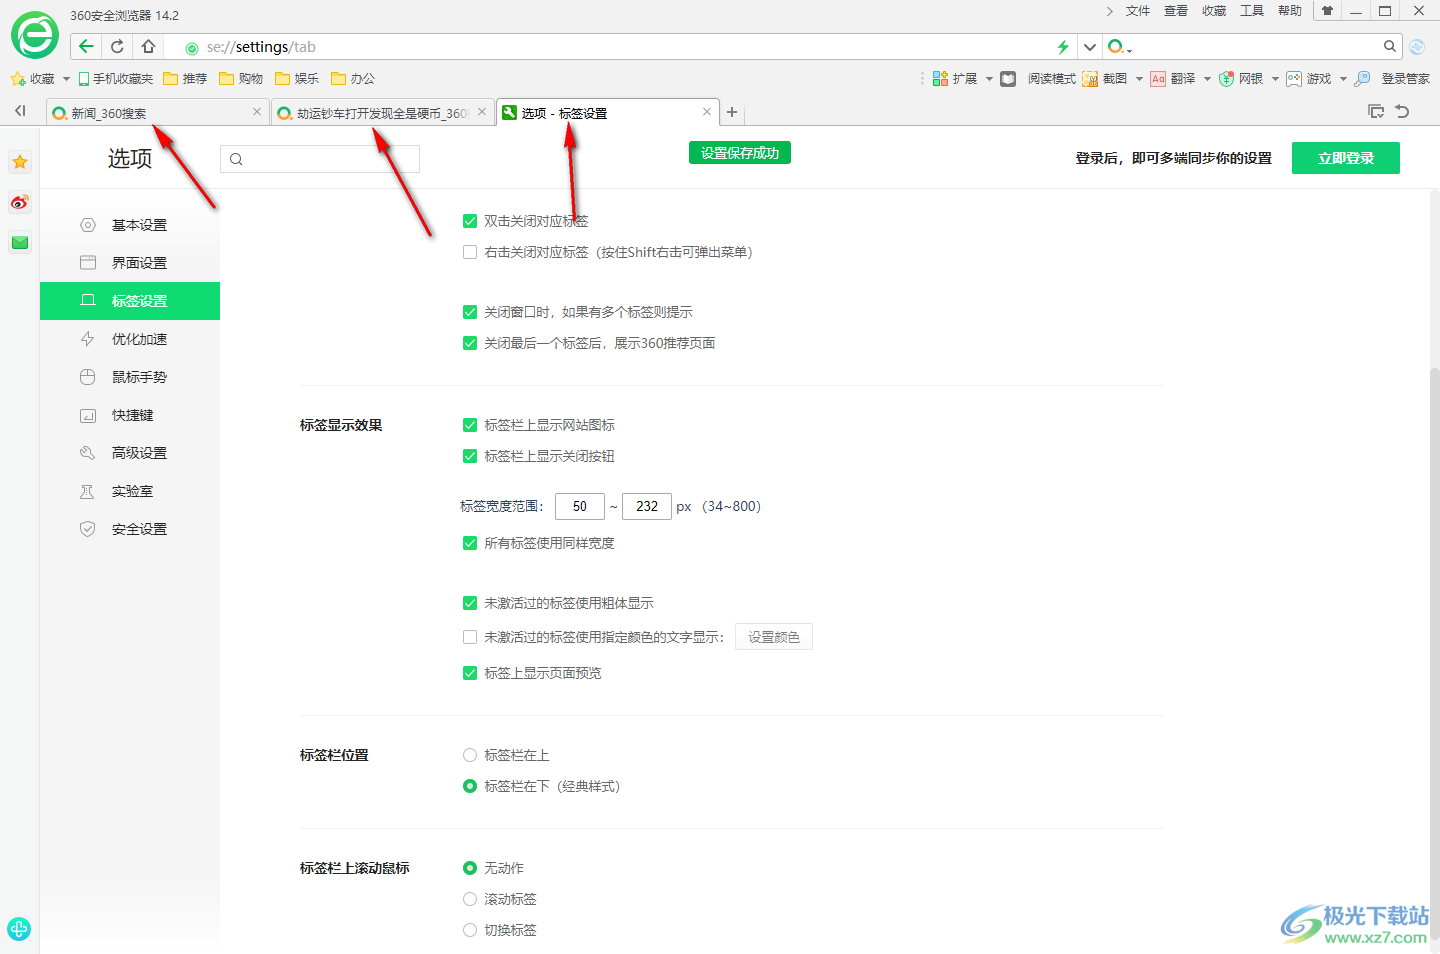Click the 翻译 translate tool
1440x954 pixels.
[1173, 78]
